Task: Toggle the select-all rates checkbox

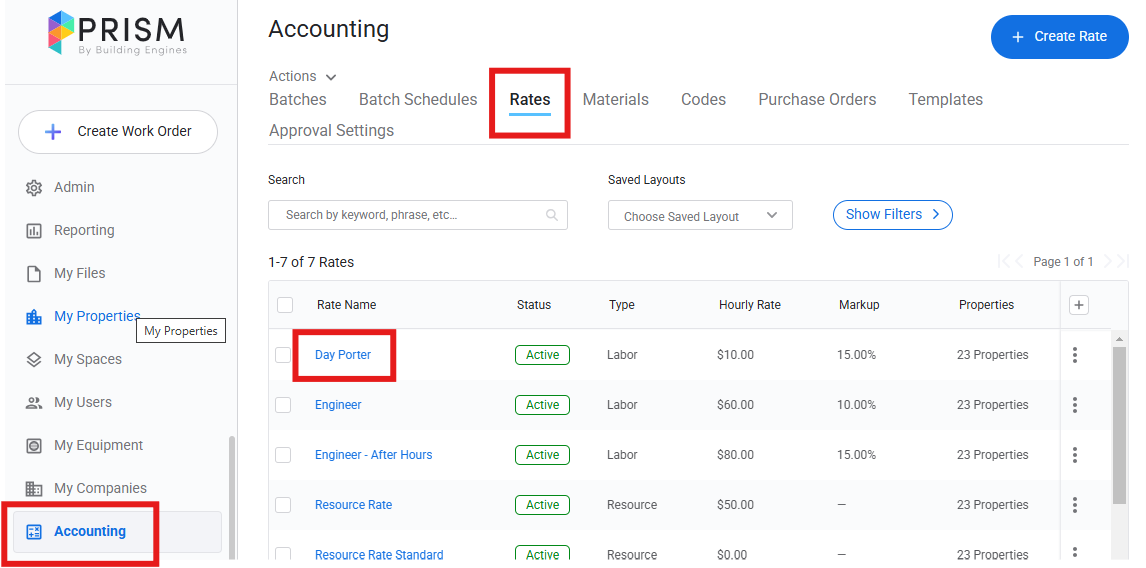Action: tap(285, 305)
